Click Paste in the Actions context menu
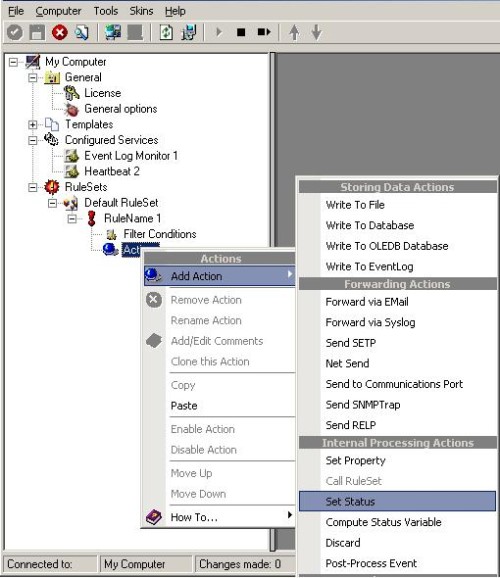500x578 pixels. [x=184, y=406]
